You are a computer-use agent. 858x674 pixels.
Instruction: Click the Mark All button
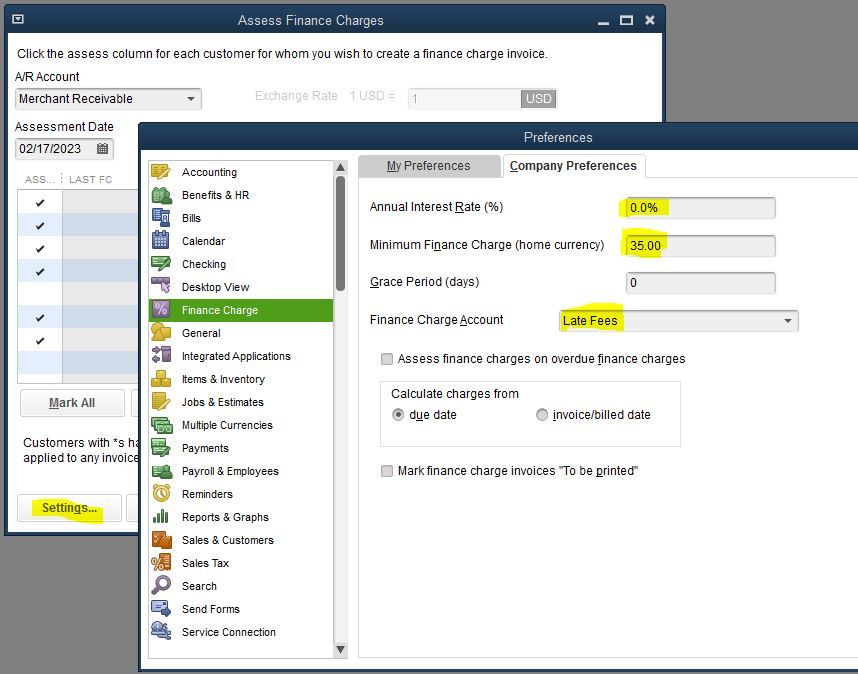[x=72, y=403]
